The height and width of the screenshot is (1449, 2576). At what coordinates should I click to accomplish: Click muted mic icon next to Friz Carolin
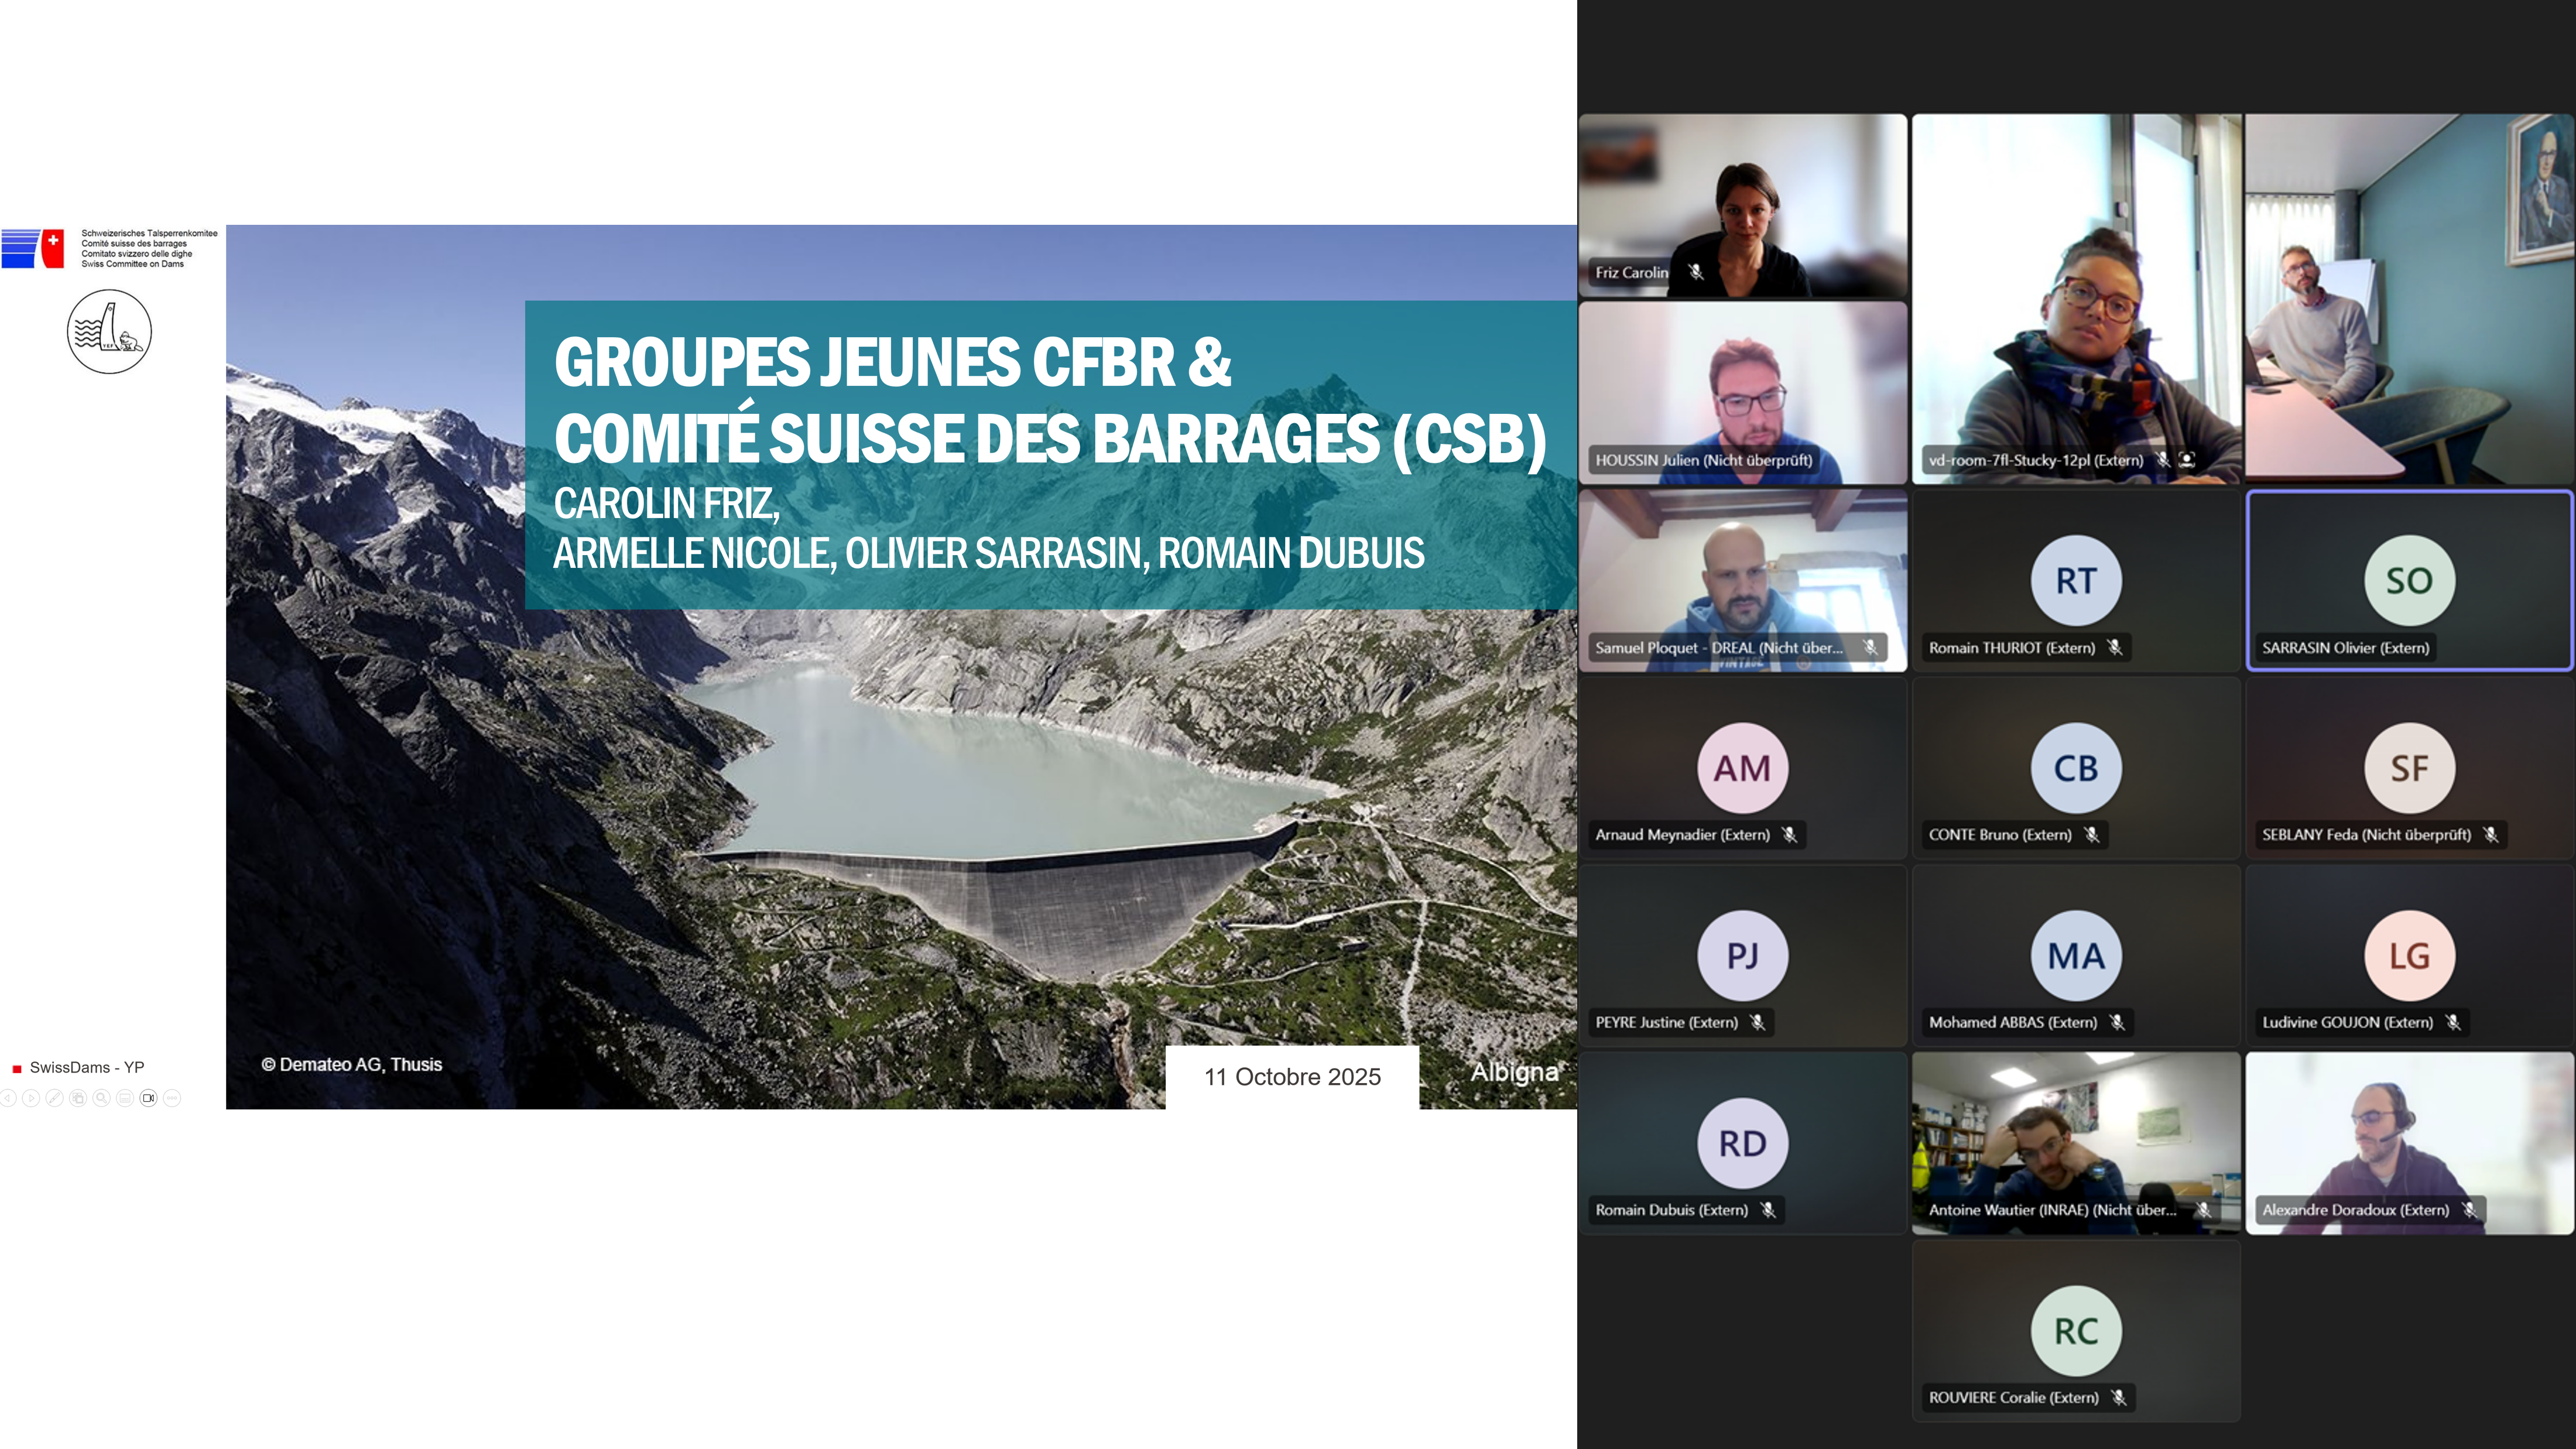pos(1696,272)
